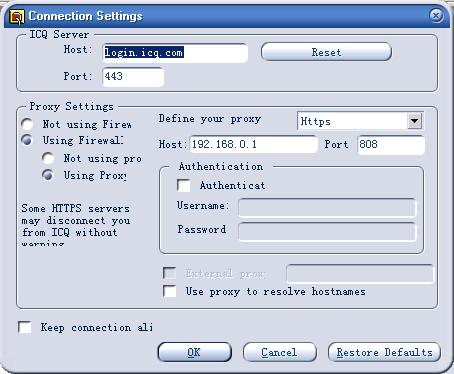Tick Use proxy to resolve hostnames
Screen dimensions: 454x374
170,291
